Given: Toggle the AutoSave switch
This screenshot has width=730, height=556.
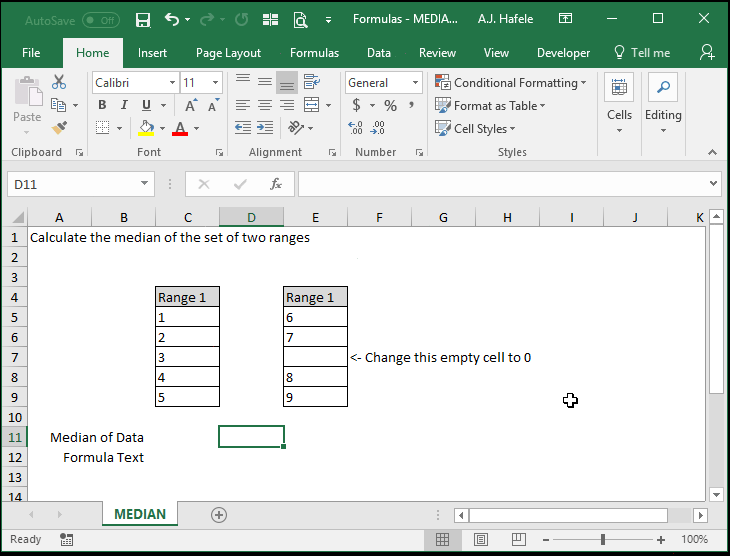Looking at the screenshot, I should (x=101, y=20).
